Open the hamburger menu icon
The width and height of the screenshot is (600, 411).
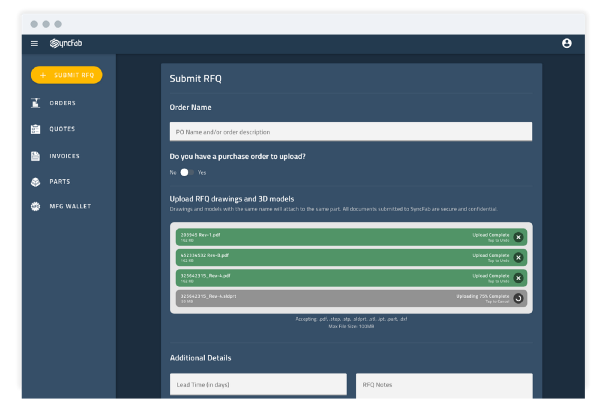pos(34,44)
